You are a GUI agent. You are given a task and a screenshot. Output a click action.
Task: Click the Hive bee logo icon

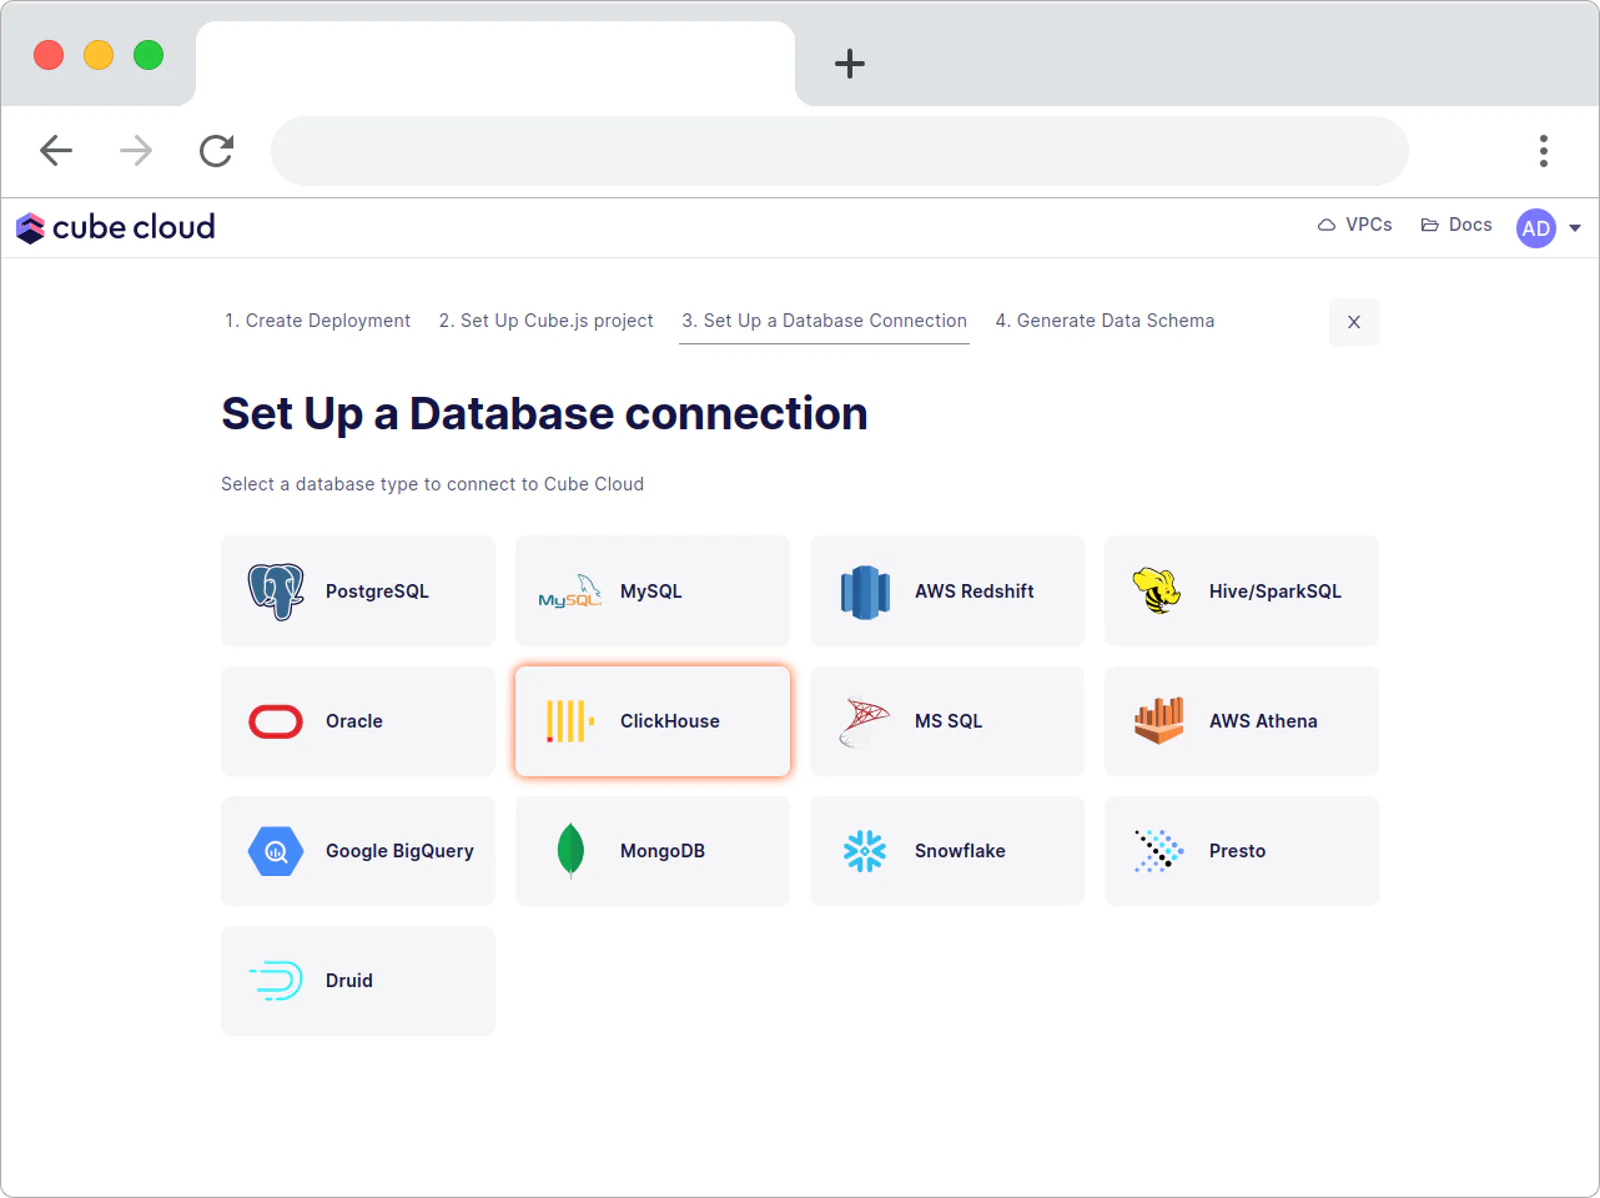1157,591
